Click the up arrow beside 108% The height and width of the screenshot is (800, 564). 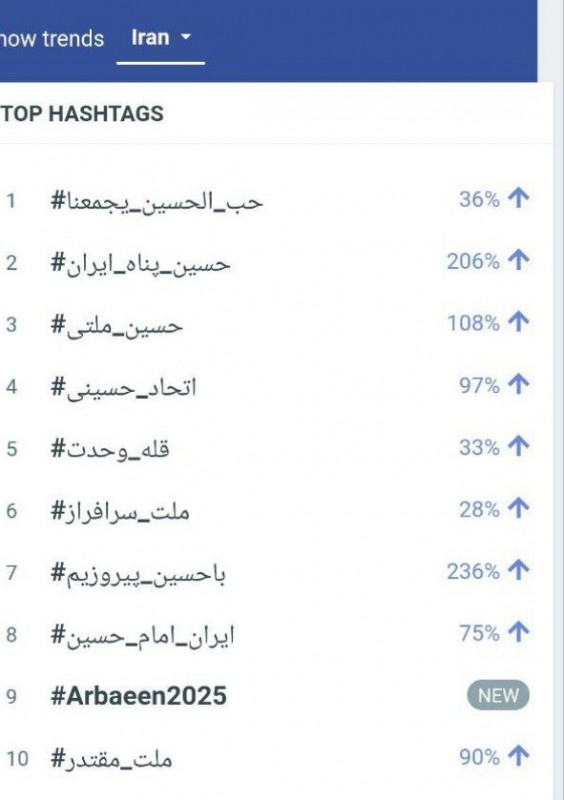[519, 322]
